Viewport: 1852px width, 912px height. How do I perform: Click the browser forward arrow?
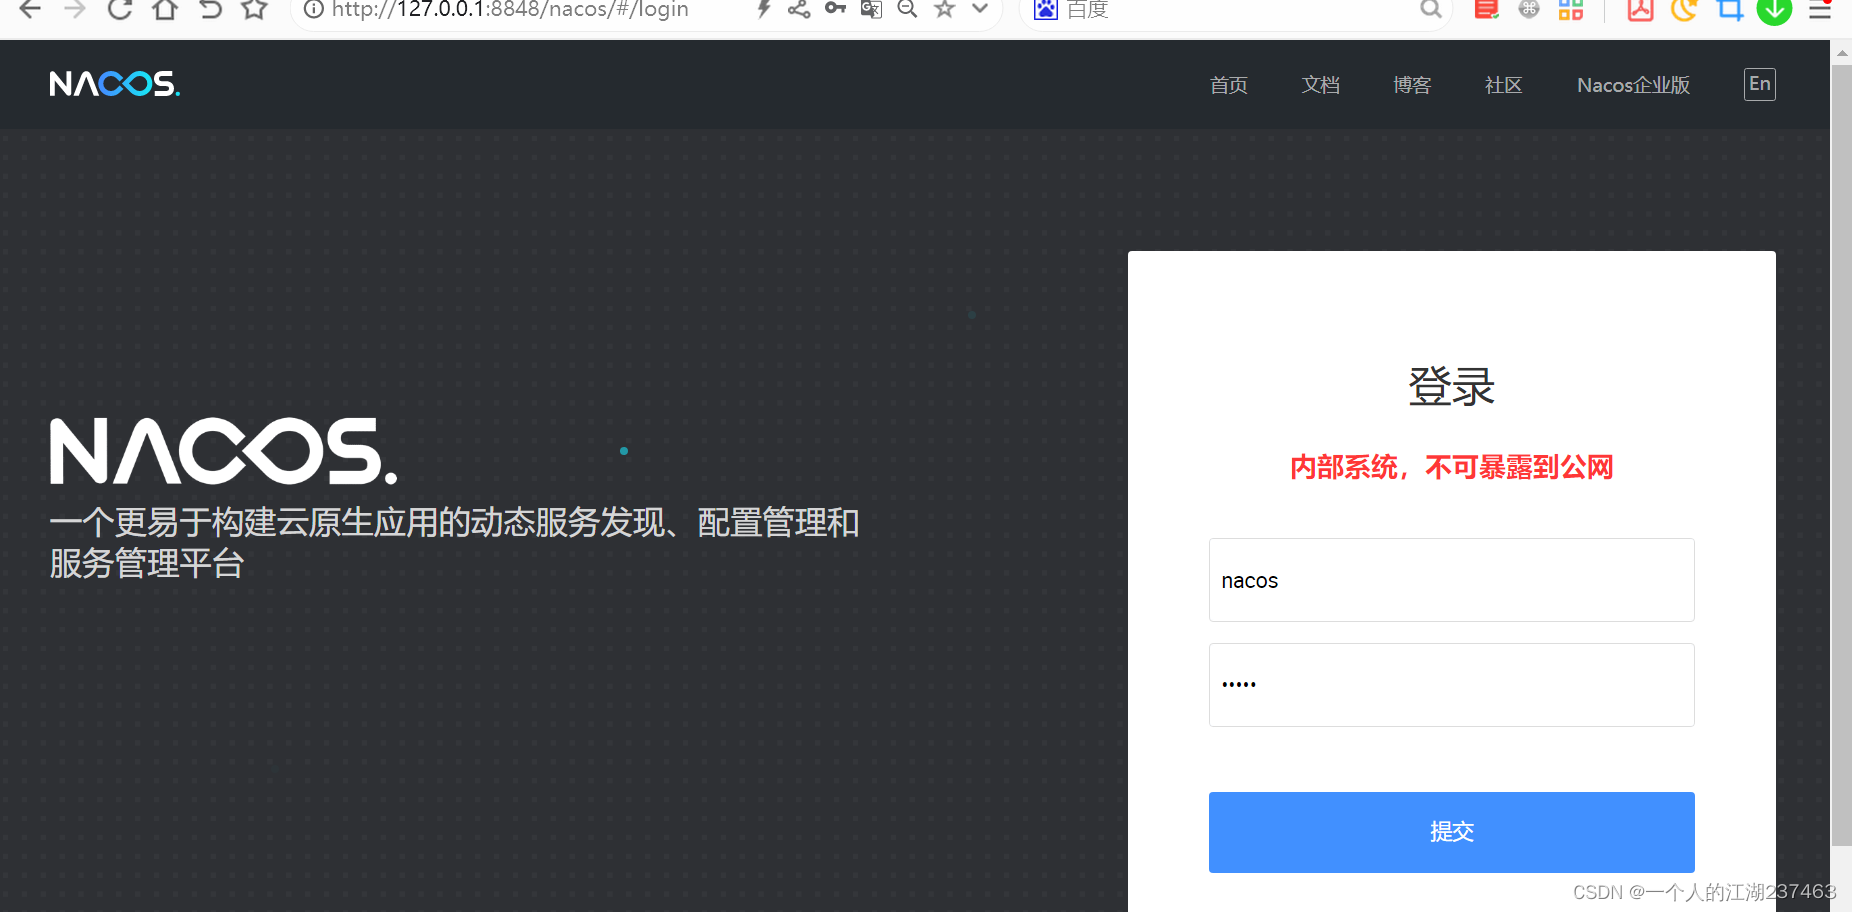(74, 9)
